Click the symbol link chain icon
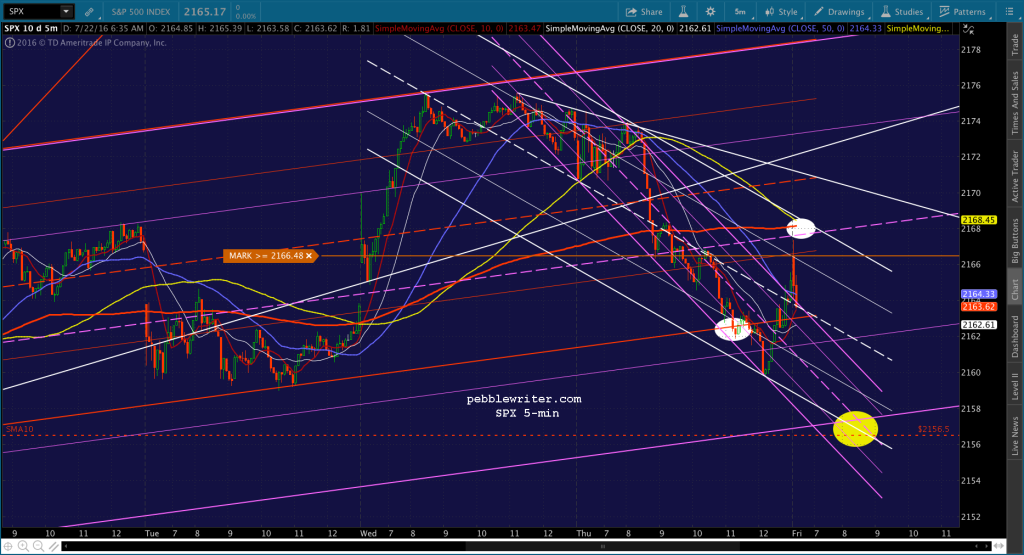1024x555 pixels. [x=88, y=12]
